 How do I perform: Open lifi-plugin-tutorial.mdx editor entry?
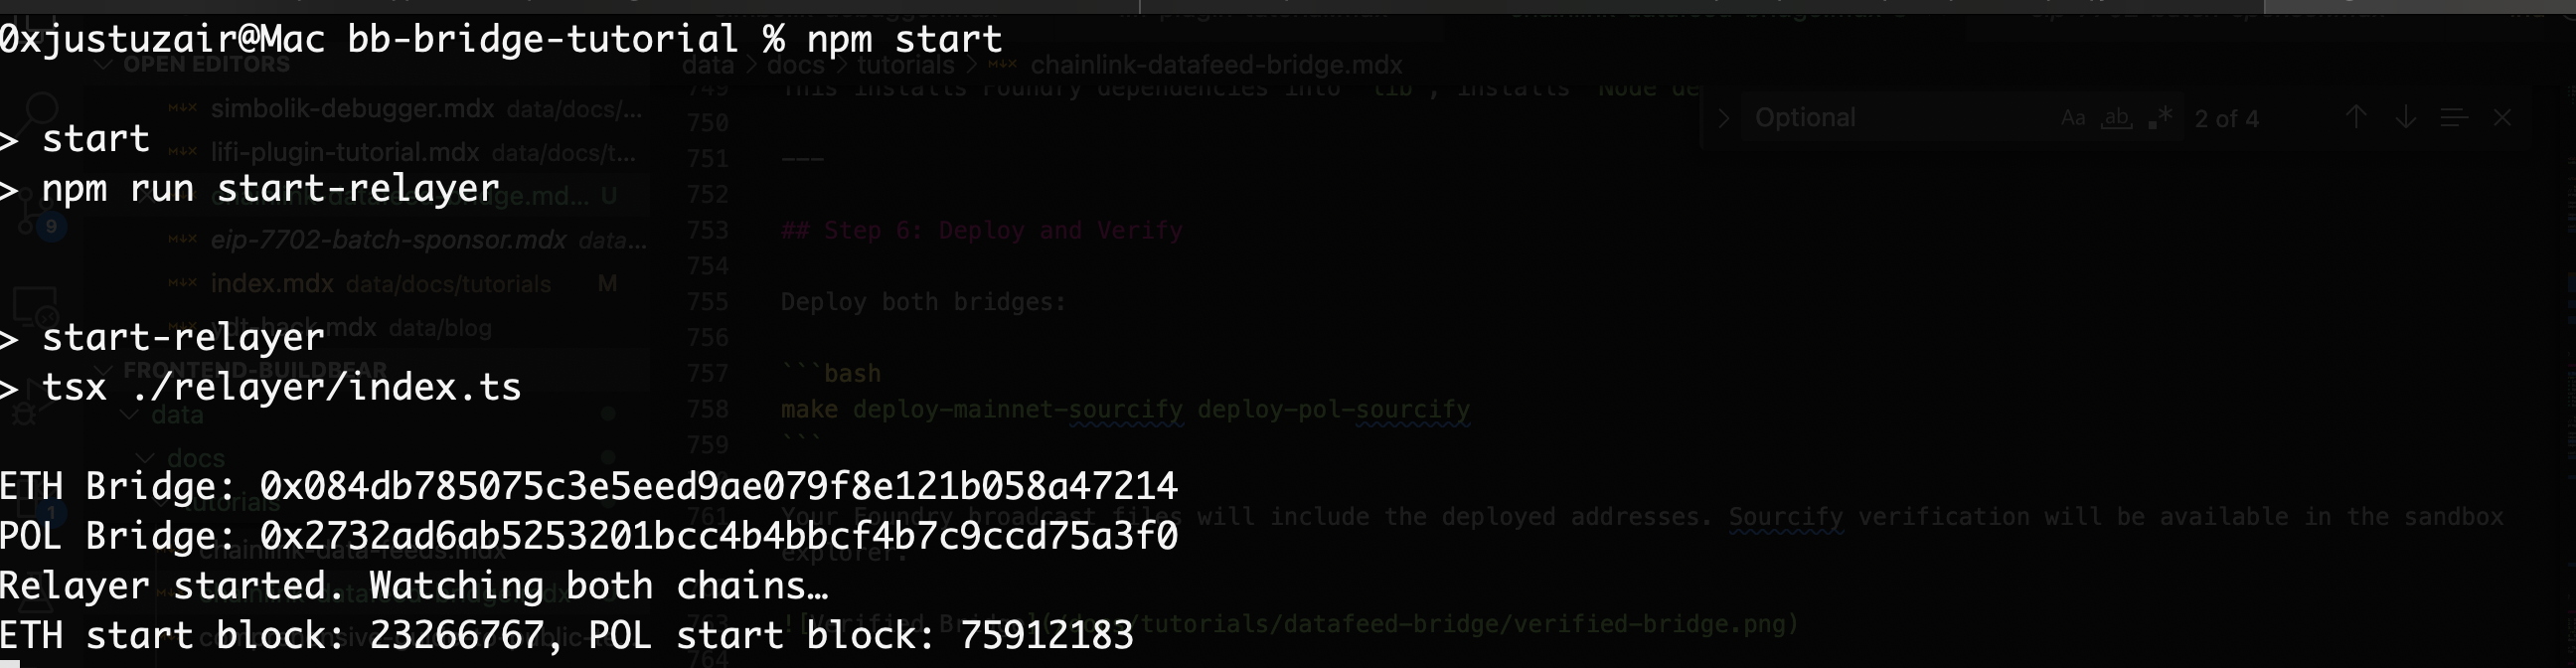(x=345, y=153)
